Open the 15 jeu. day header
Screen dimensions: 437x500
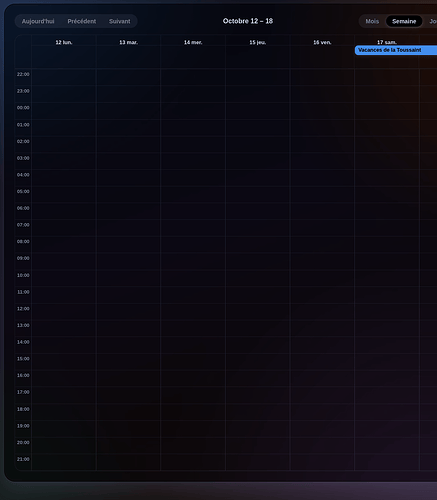pos(258,42)
